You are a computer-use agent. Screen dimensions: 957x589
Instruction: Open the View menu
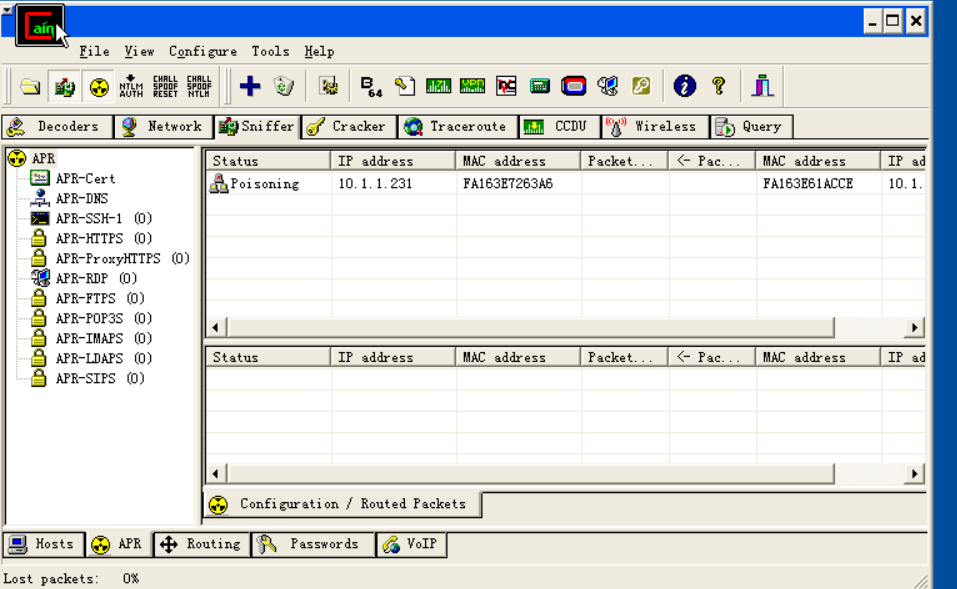click(x=139, y=51)
